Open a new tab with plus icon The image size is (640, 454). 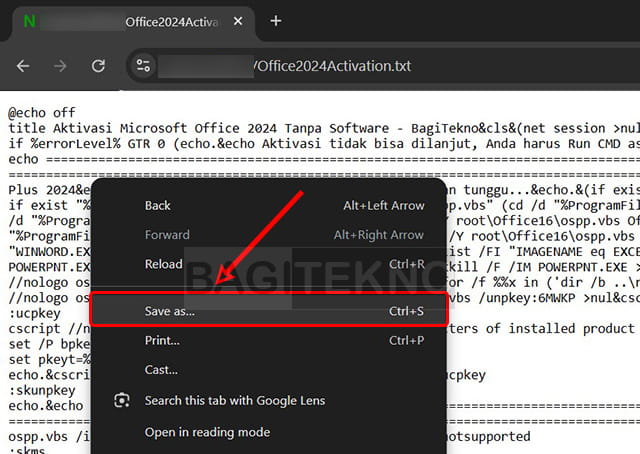pyautogui.click(x=276, y=21)
